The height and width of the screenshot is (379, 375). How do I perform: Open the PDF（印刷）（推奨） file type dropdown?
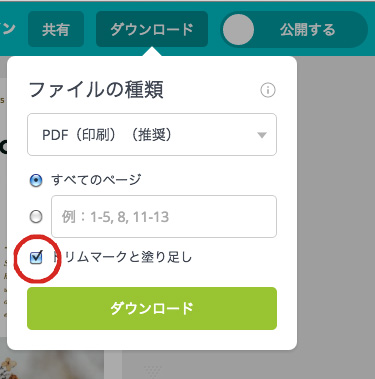152,135
